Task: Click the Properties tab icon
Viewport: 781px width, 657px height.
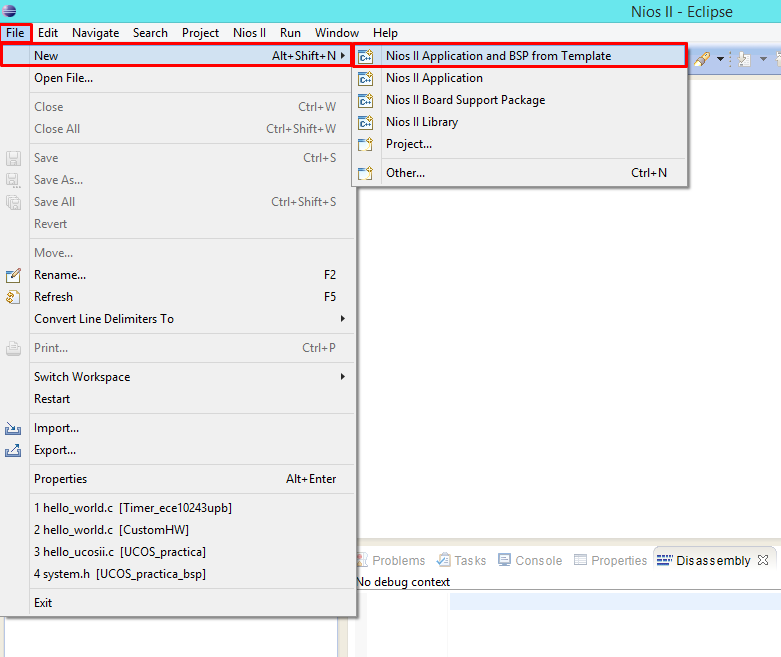Action: point(580,560)
